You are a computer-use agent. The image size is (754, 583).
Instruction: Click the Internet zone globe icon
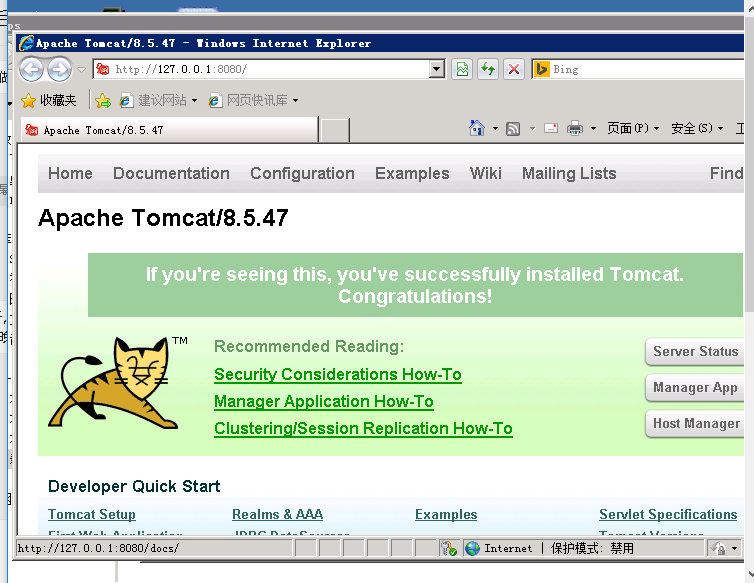click(x=473, y=548)
